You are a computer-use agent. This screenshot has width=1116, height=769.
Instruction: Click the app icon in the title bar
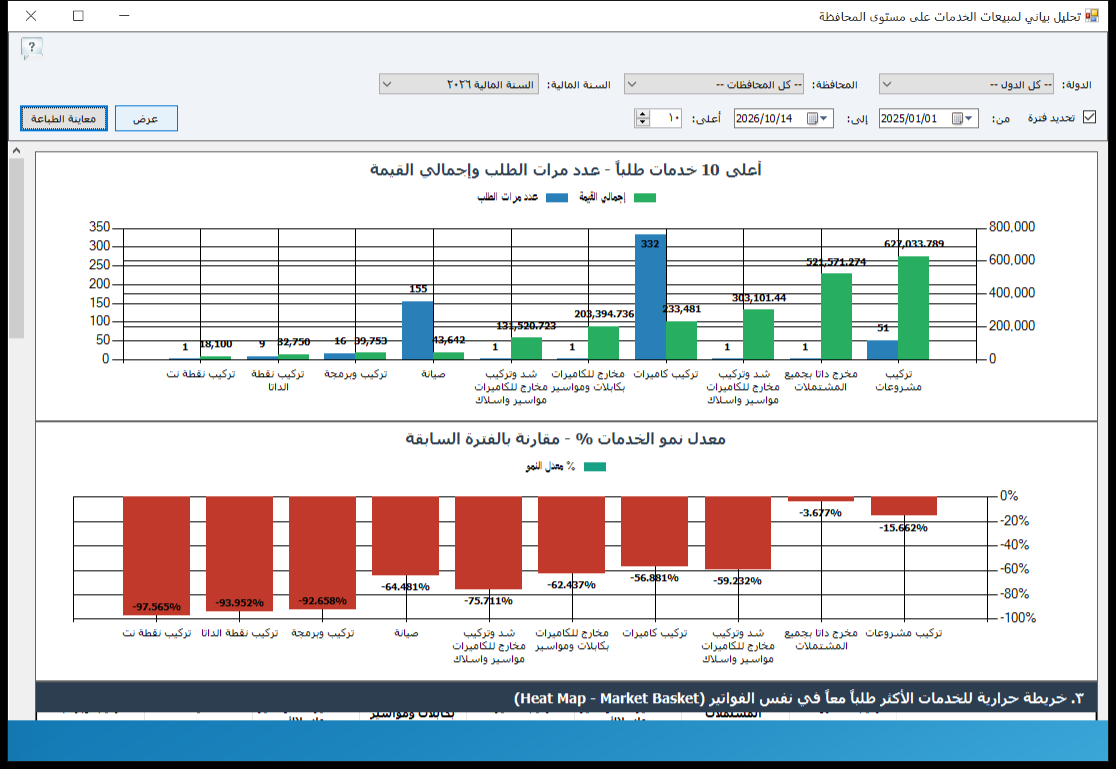coord(1091,16)
